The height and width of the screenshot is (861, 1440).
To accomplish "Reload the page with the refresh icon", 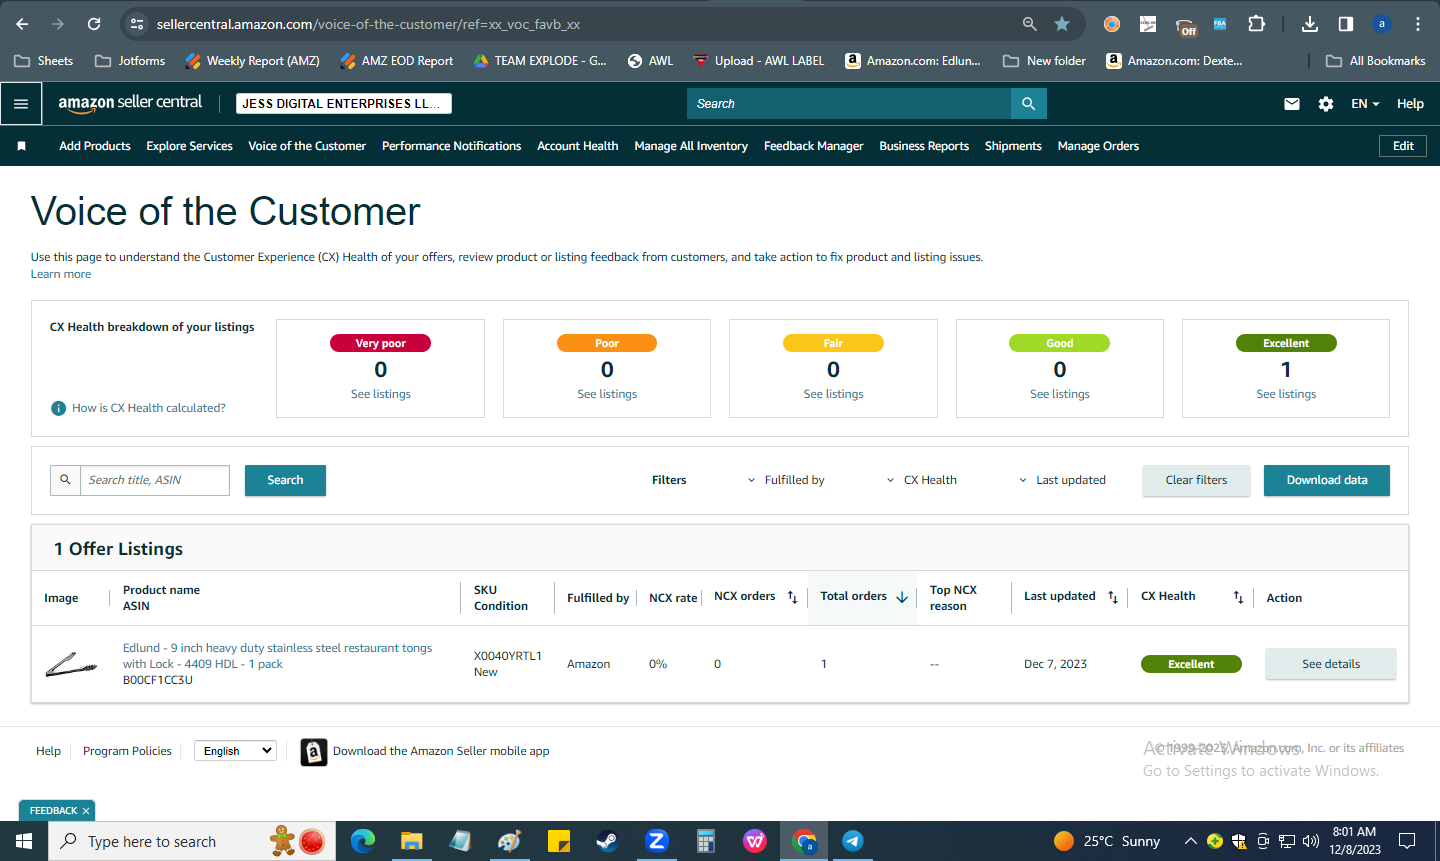I will pyautogui.click(x=94, y=24).
